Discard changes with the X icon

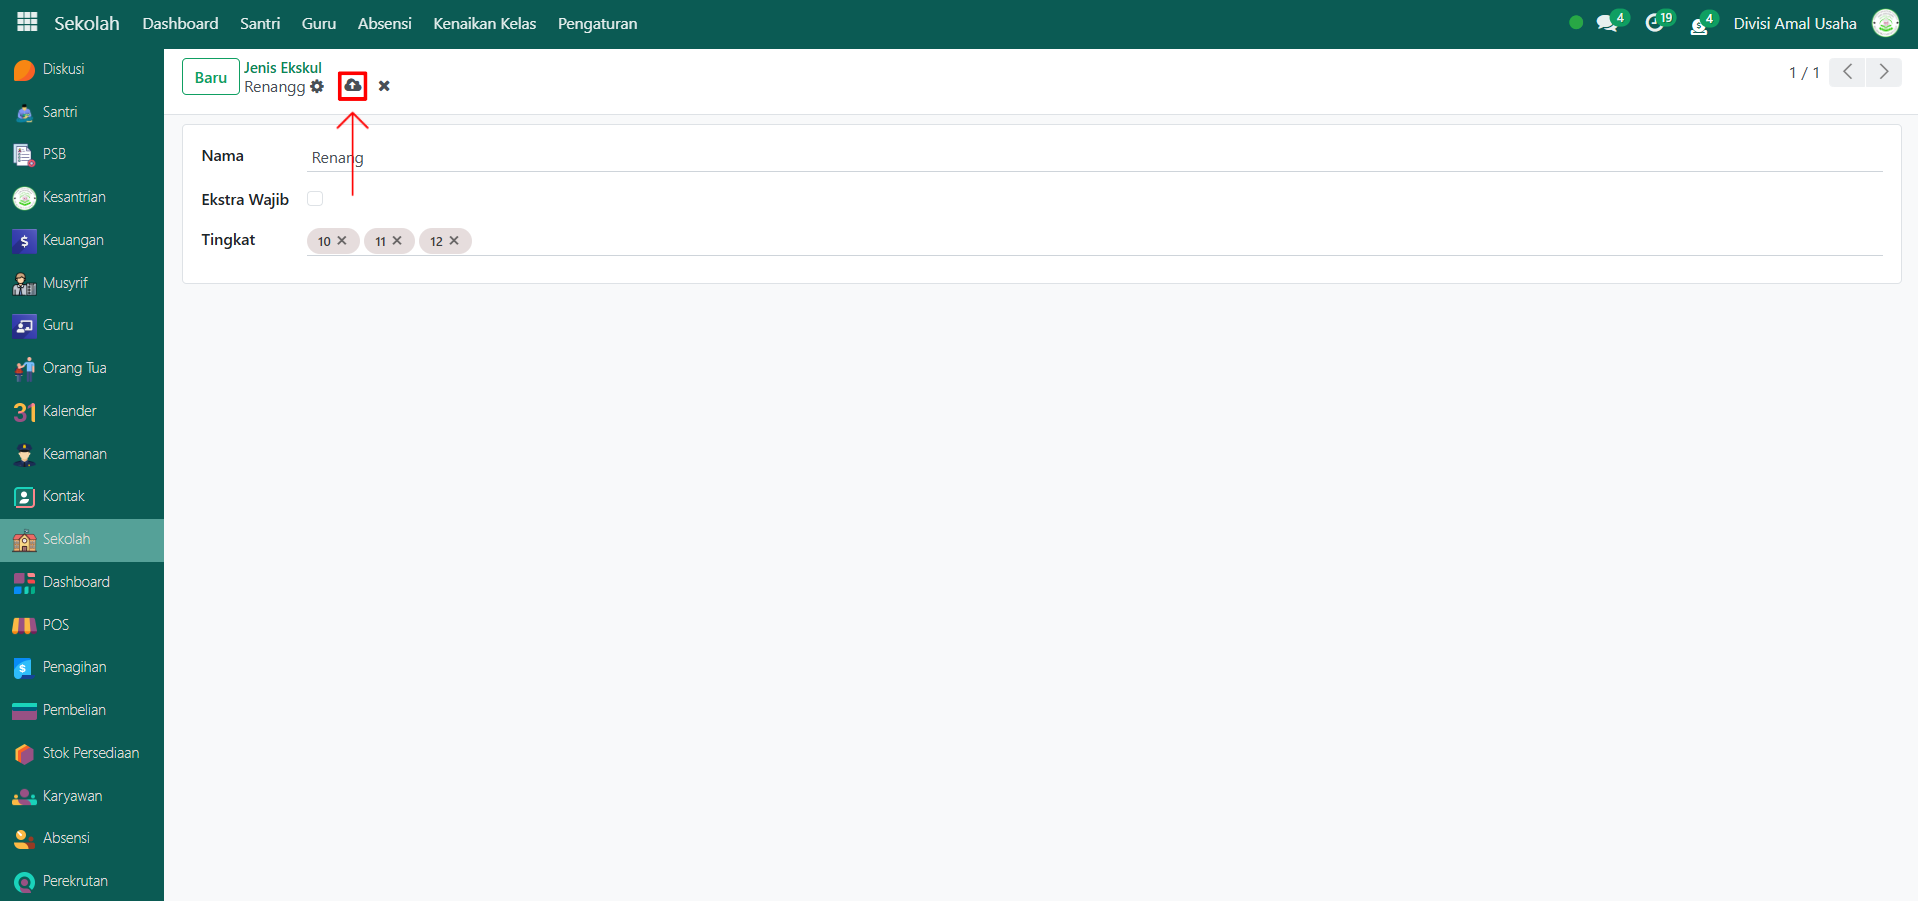tap(384, 86)
